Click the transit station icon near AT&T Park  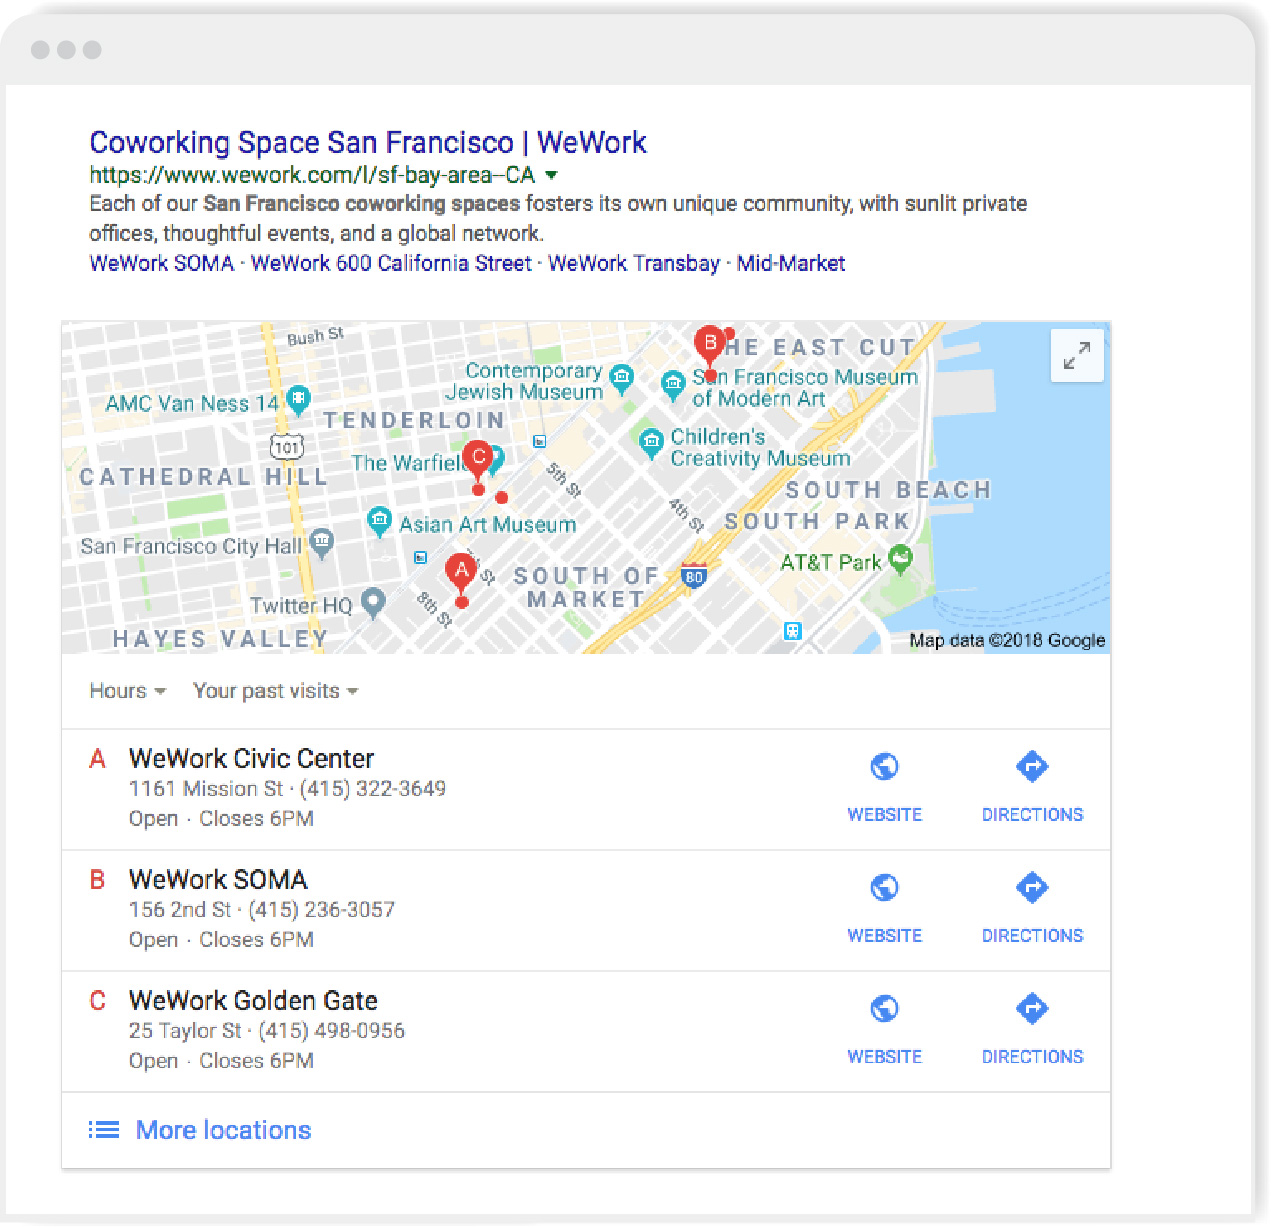(x=793, y=631)
